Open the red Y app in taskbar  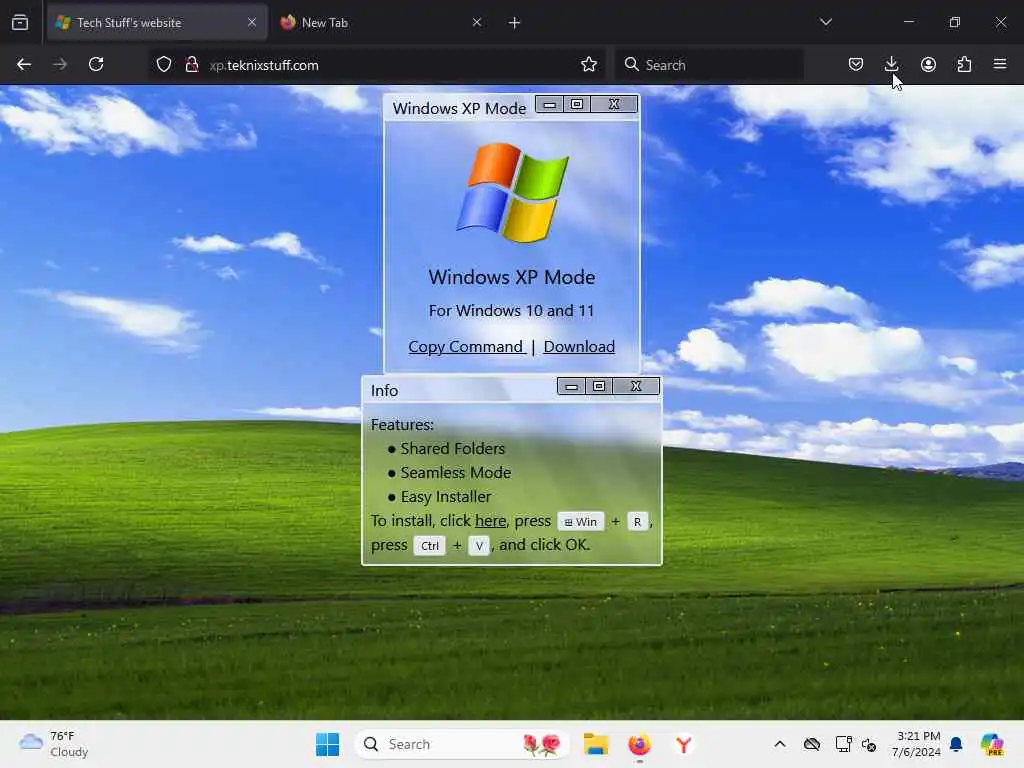click(x=684, y=744)
